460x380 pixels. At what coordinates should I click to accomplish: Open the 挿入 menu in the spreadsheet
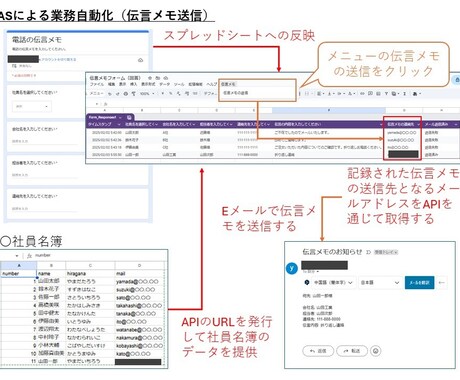click(x=133, y=84)
